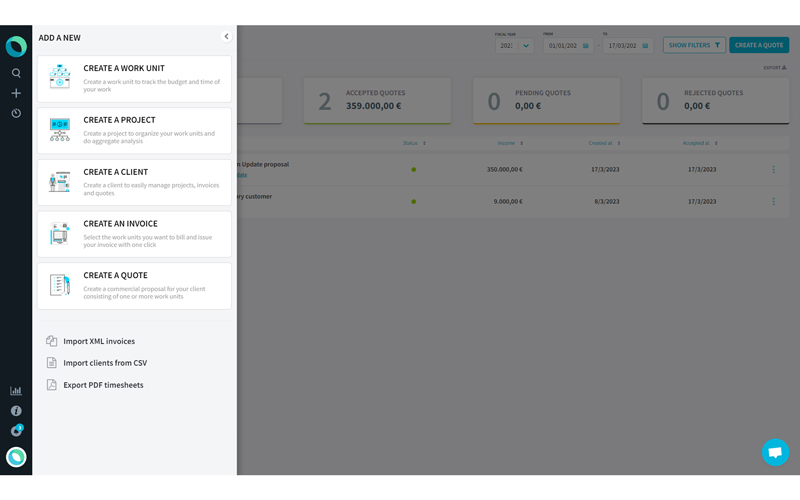The height and width of the screenshot is (500, 800).
Task: Open the notifications rocket icon with badge
Action: point(16,431)
